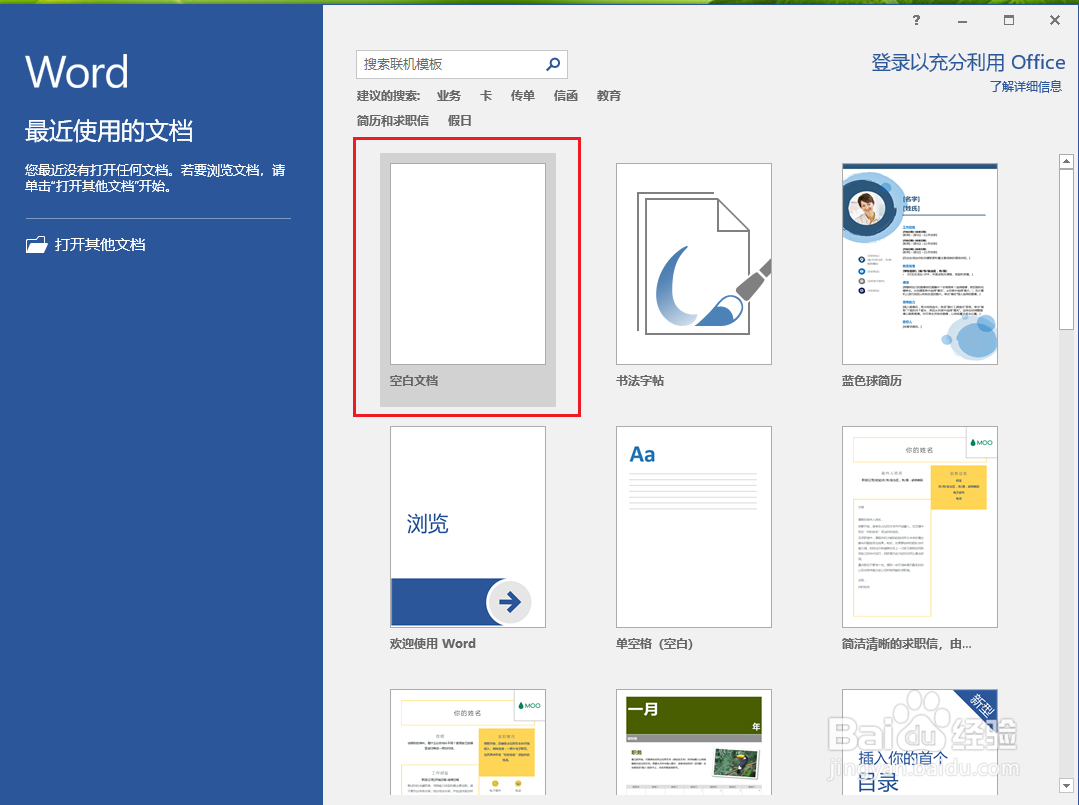1079x805 pixels.
Task: Open the 了解详细信息 link
Action: [x=1025, y=87]
